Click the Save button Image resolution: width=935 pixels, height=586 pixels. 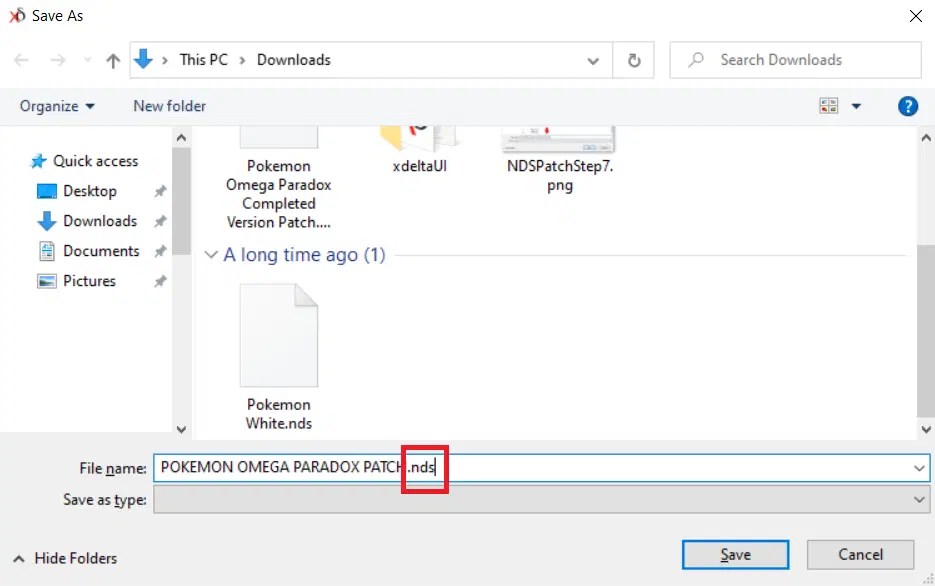tap(735, 554)
